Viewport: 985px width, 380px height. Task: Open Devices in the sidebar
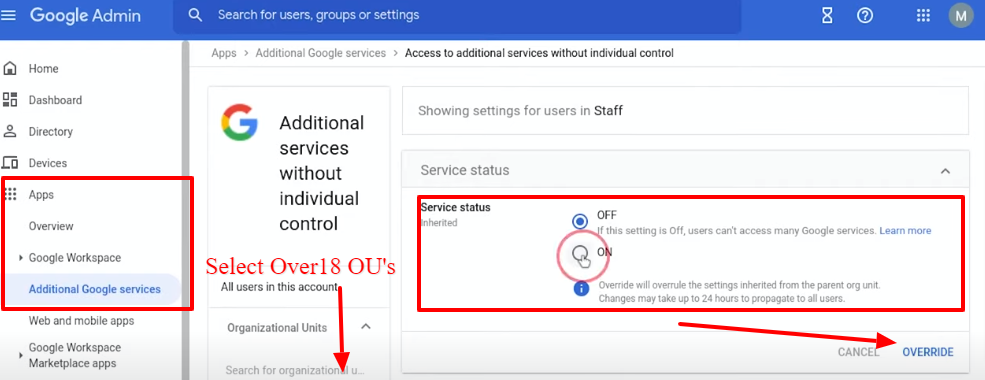coord(48,163)
